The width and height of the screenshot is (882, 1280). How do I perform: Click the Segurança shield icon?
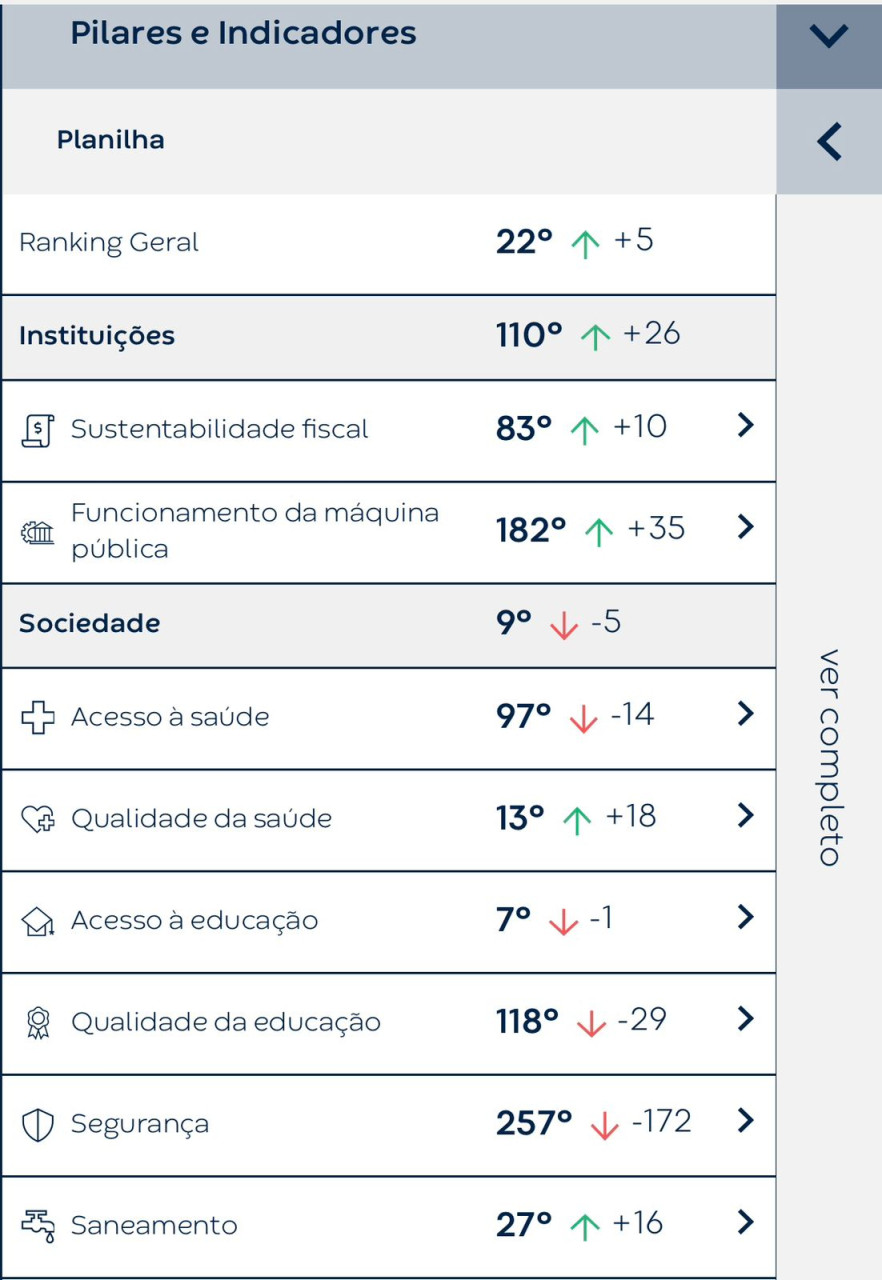pyautogui.click(x=38, y=1124)
